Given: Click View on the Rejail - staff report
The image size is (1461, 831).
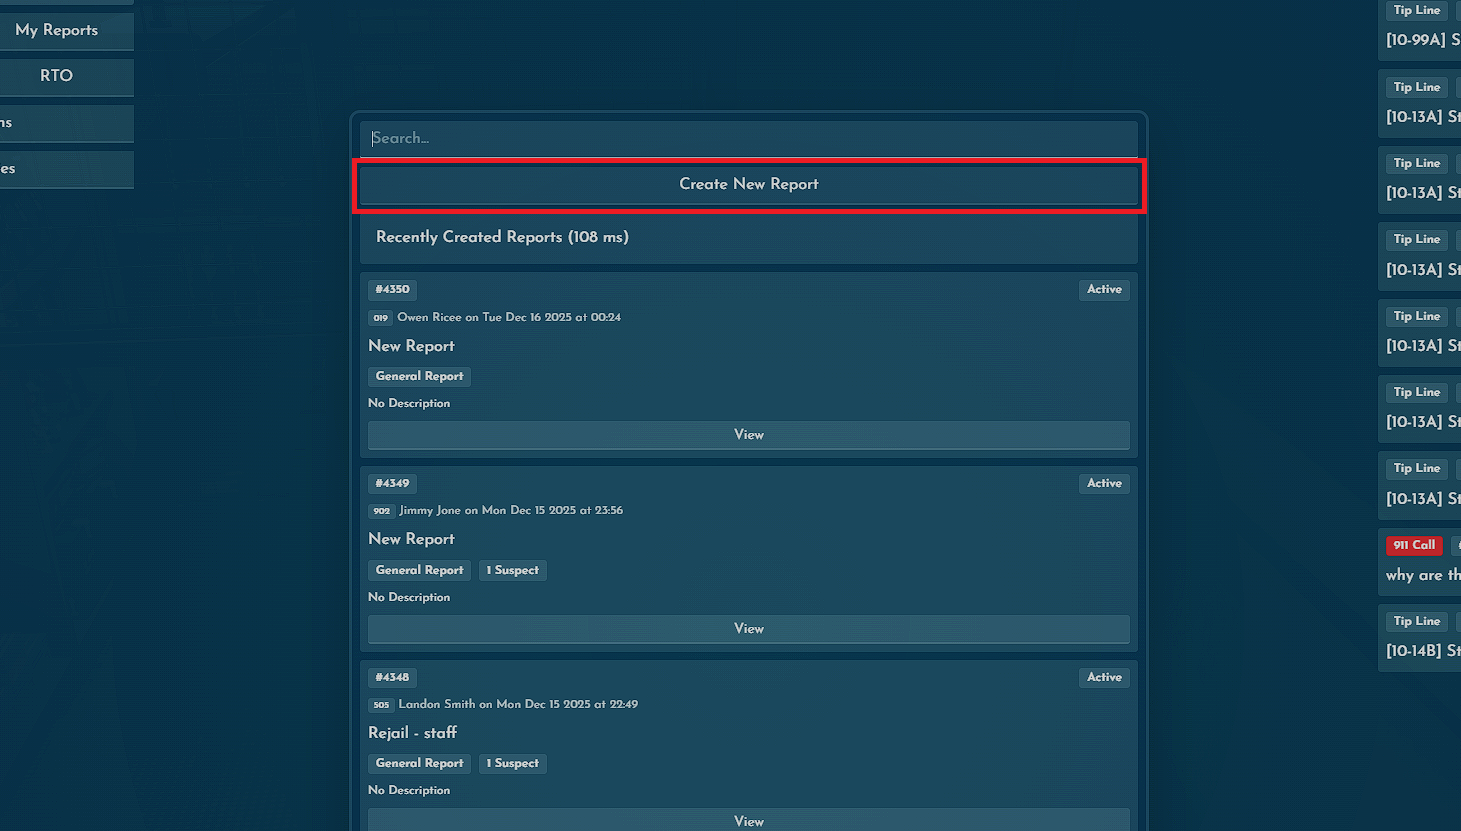Looking at the screenshot, I should pyautogui.click(x=748, y=820).
